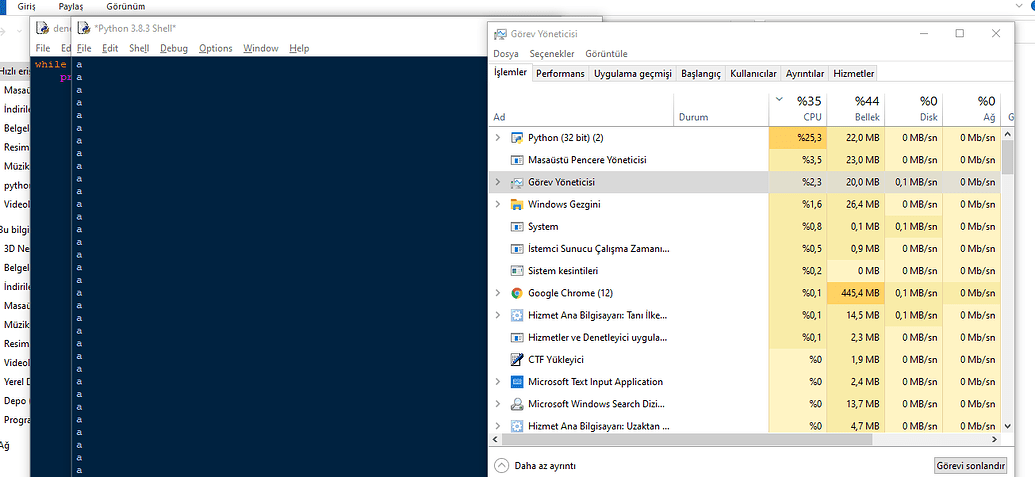Open the Seçenekler menu in Task Manager

point(552,54)
